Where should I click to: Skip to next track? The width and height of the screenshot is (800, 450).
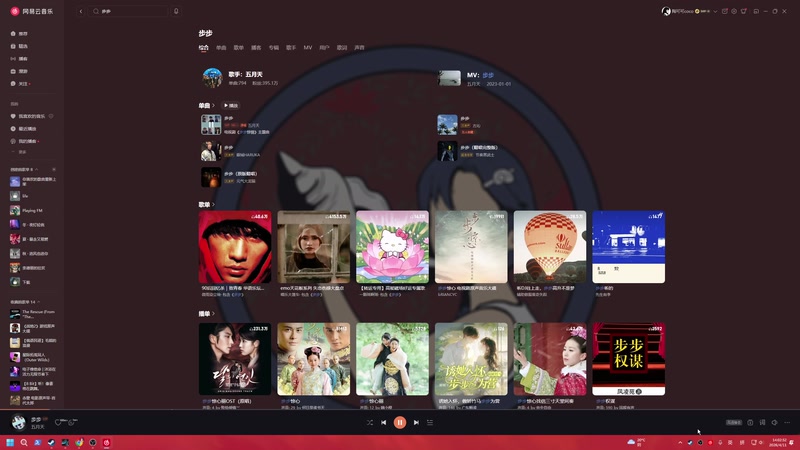416,422
